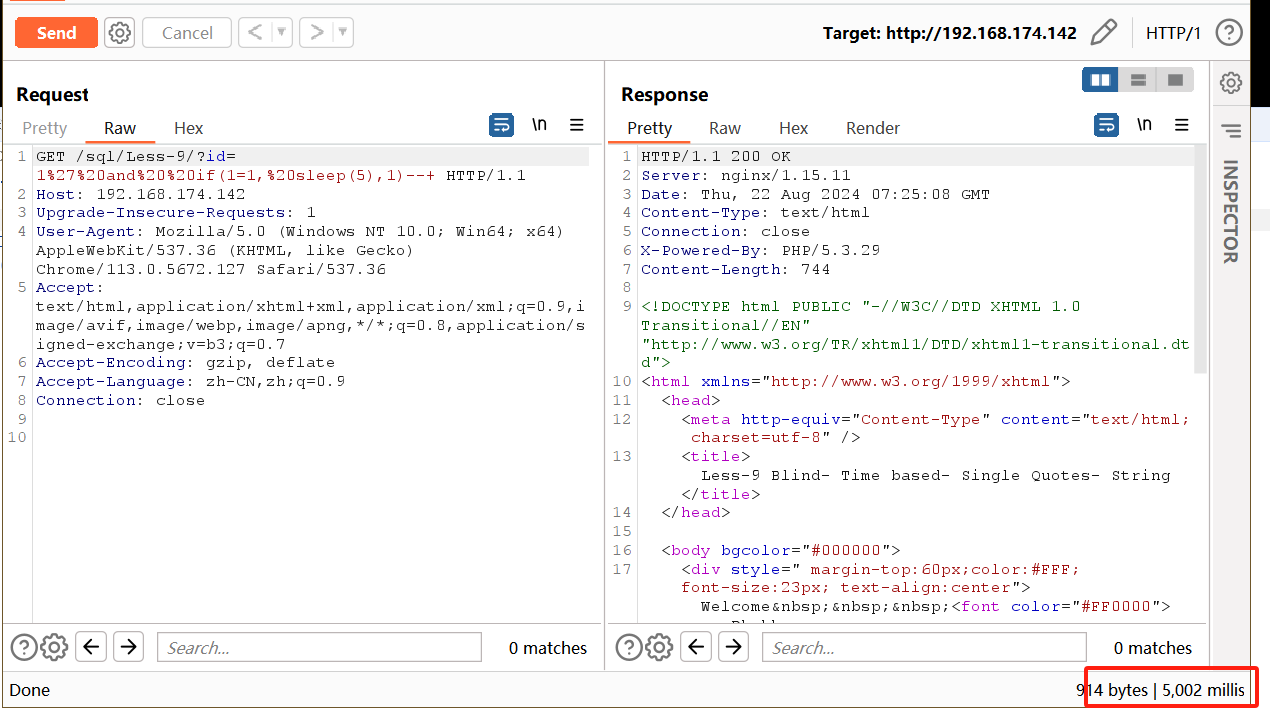The height and width of the screenshot is (710, 1270).
Task: Open request send settings gear
Action: point(120,33)
